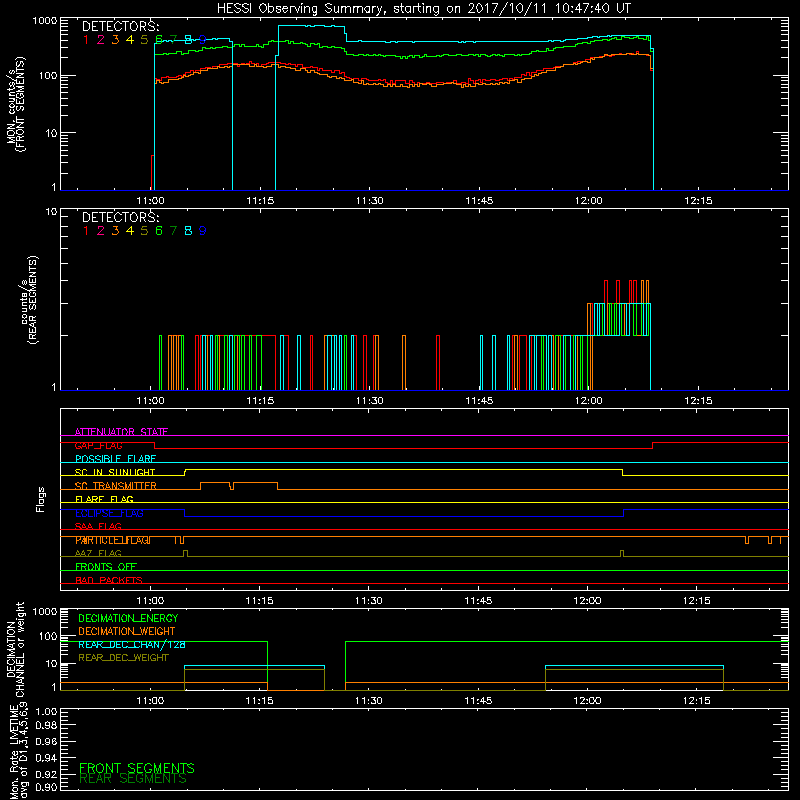Viewport: 800px width, 800px height.
Task: Select detector 3 in rear segments legend
Action: pyautogui.click(x=115, y=231)
